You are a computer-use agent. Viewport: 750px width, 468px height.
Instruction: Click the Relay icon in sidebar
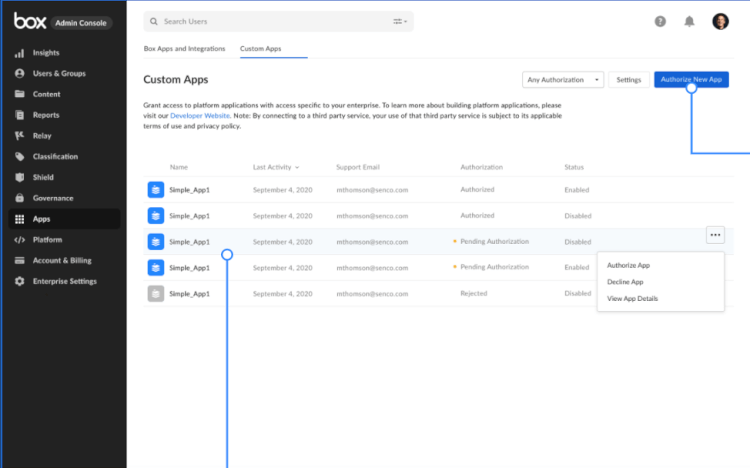[x=19, y=136]
